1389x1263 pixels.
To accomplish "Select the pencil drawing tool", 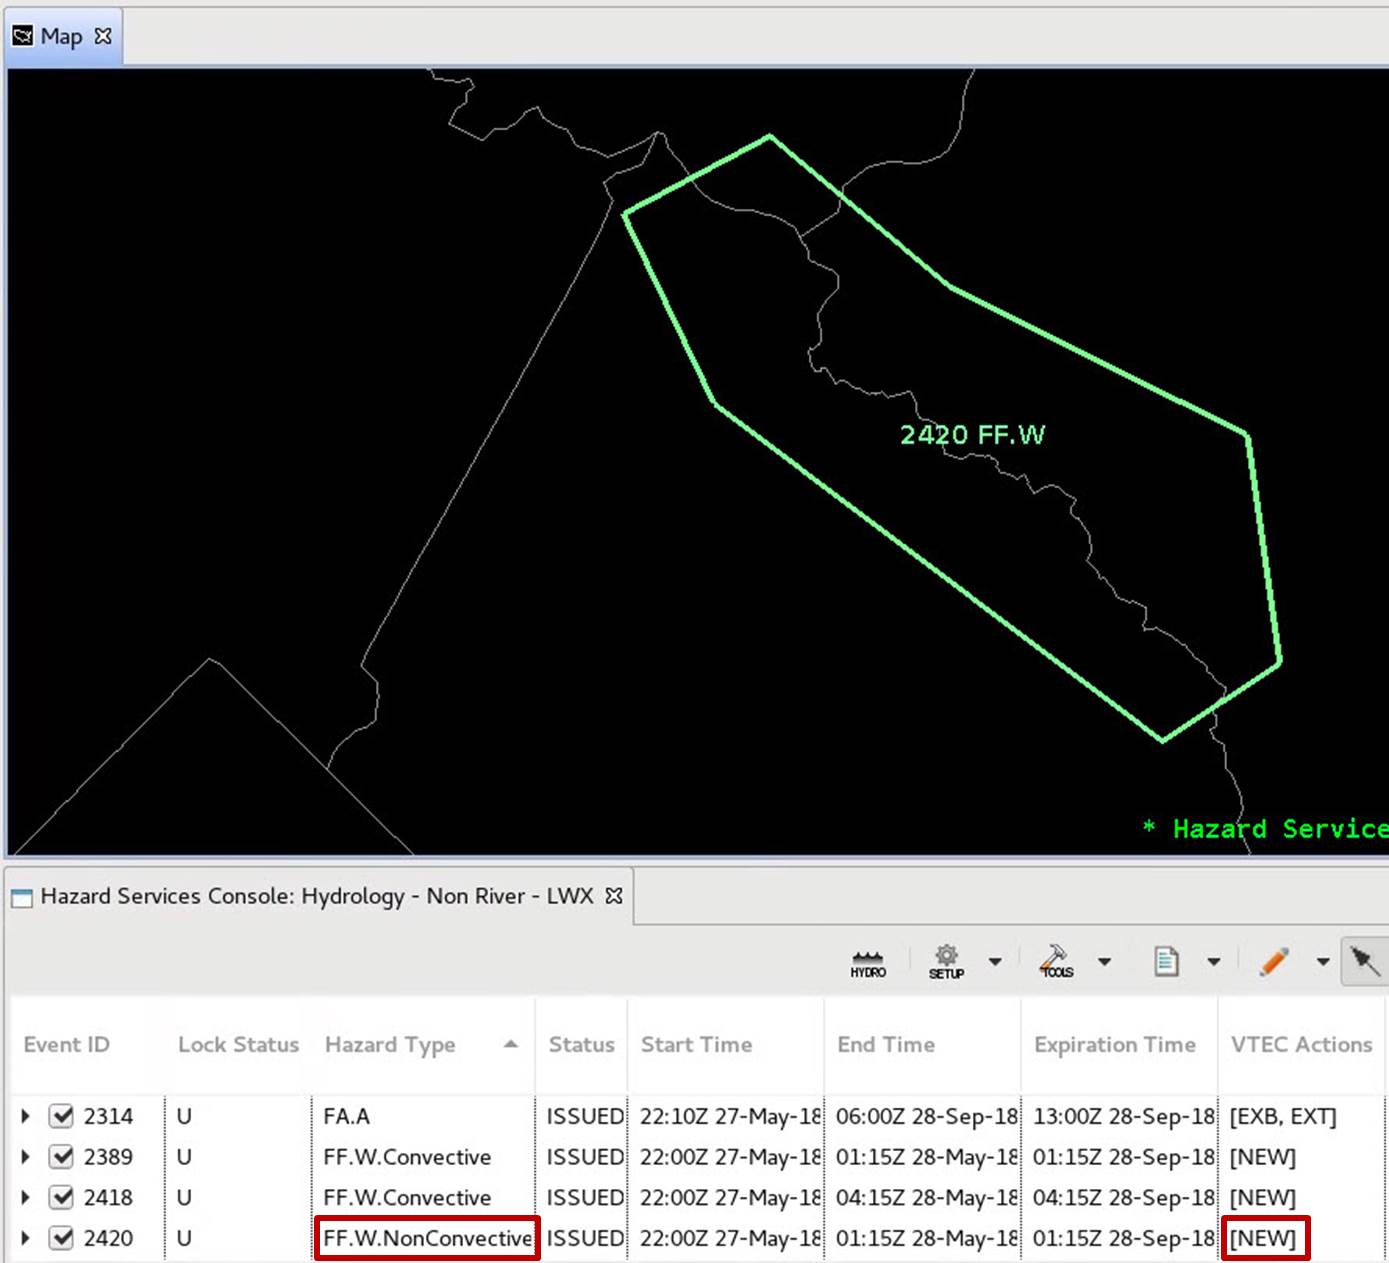I will pyautogui.click(x=1274, y=962).
